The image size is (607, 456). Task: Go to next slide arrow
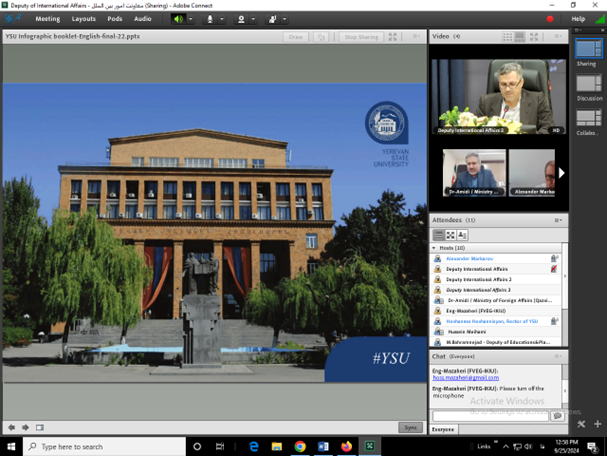[26, 427]
